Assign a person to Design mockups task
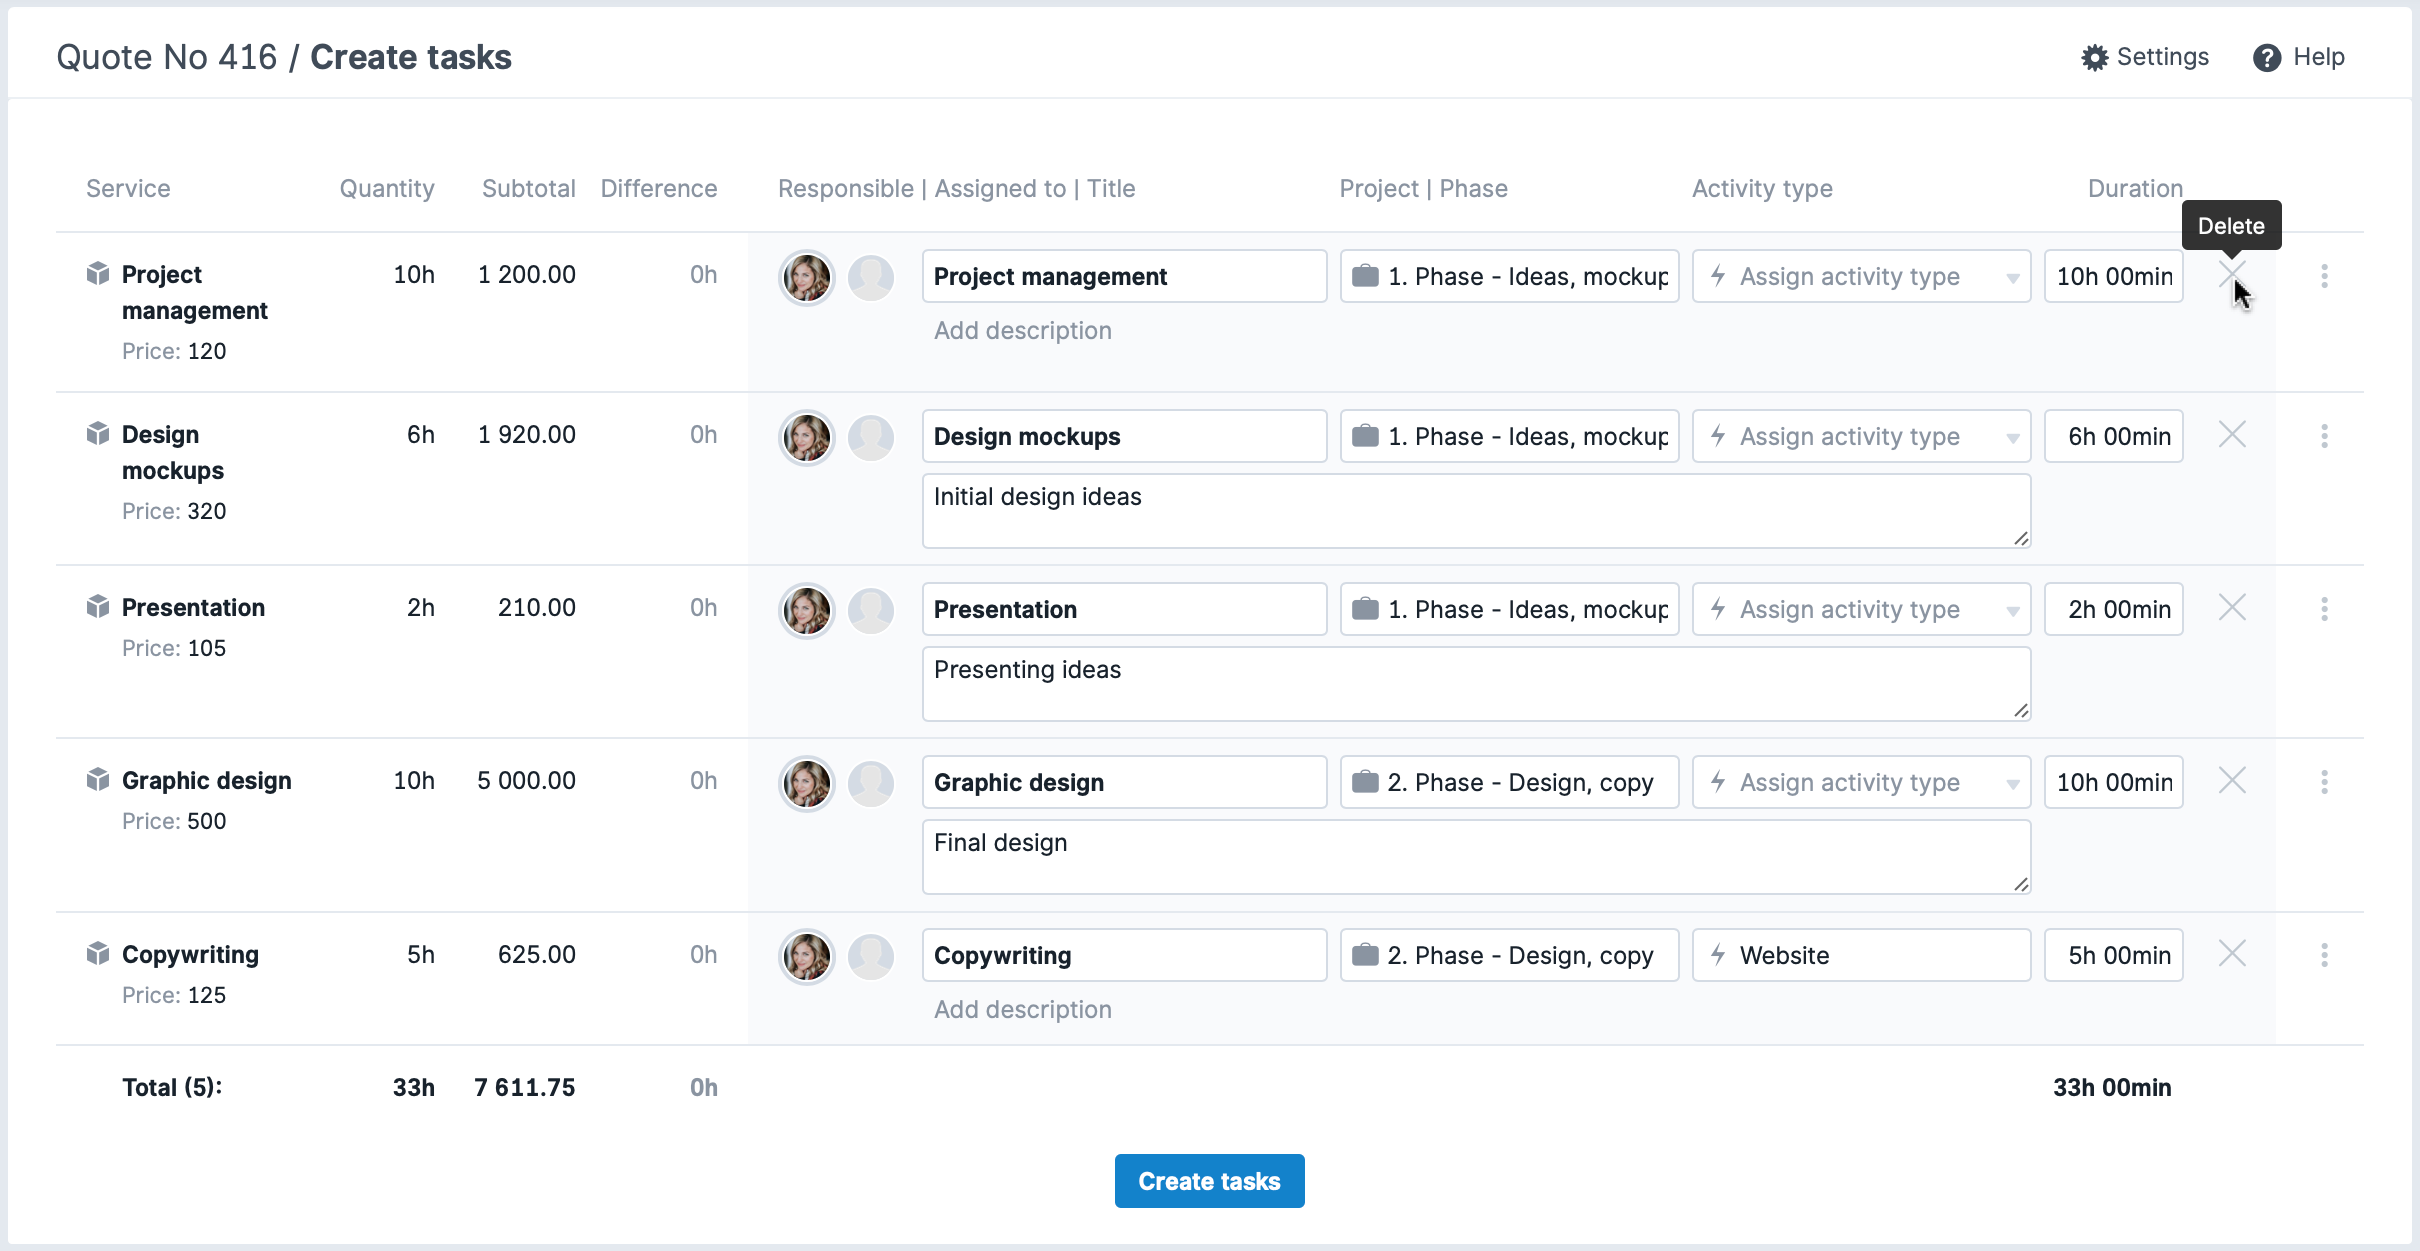The image size is (2420, 1251). coord(871,437)
